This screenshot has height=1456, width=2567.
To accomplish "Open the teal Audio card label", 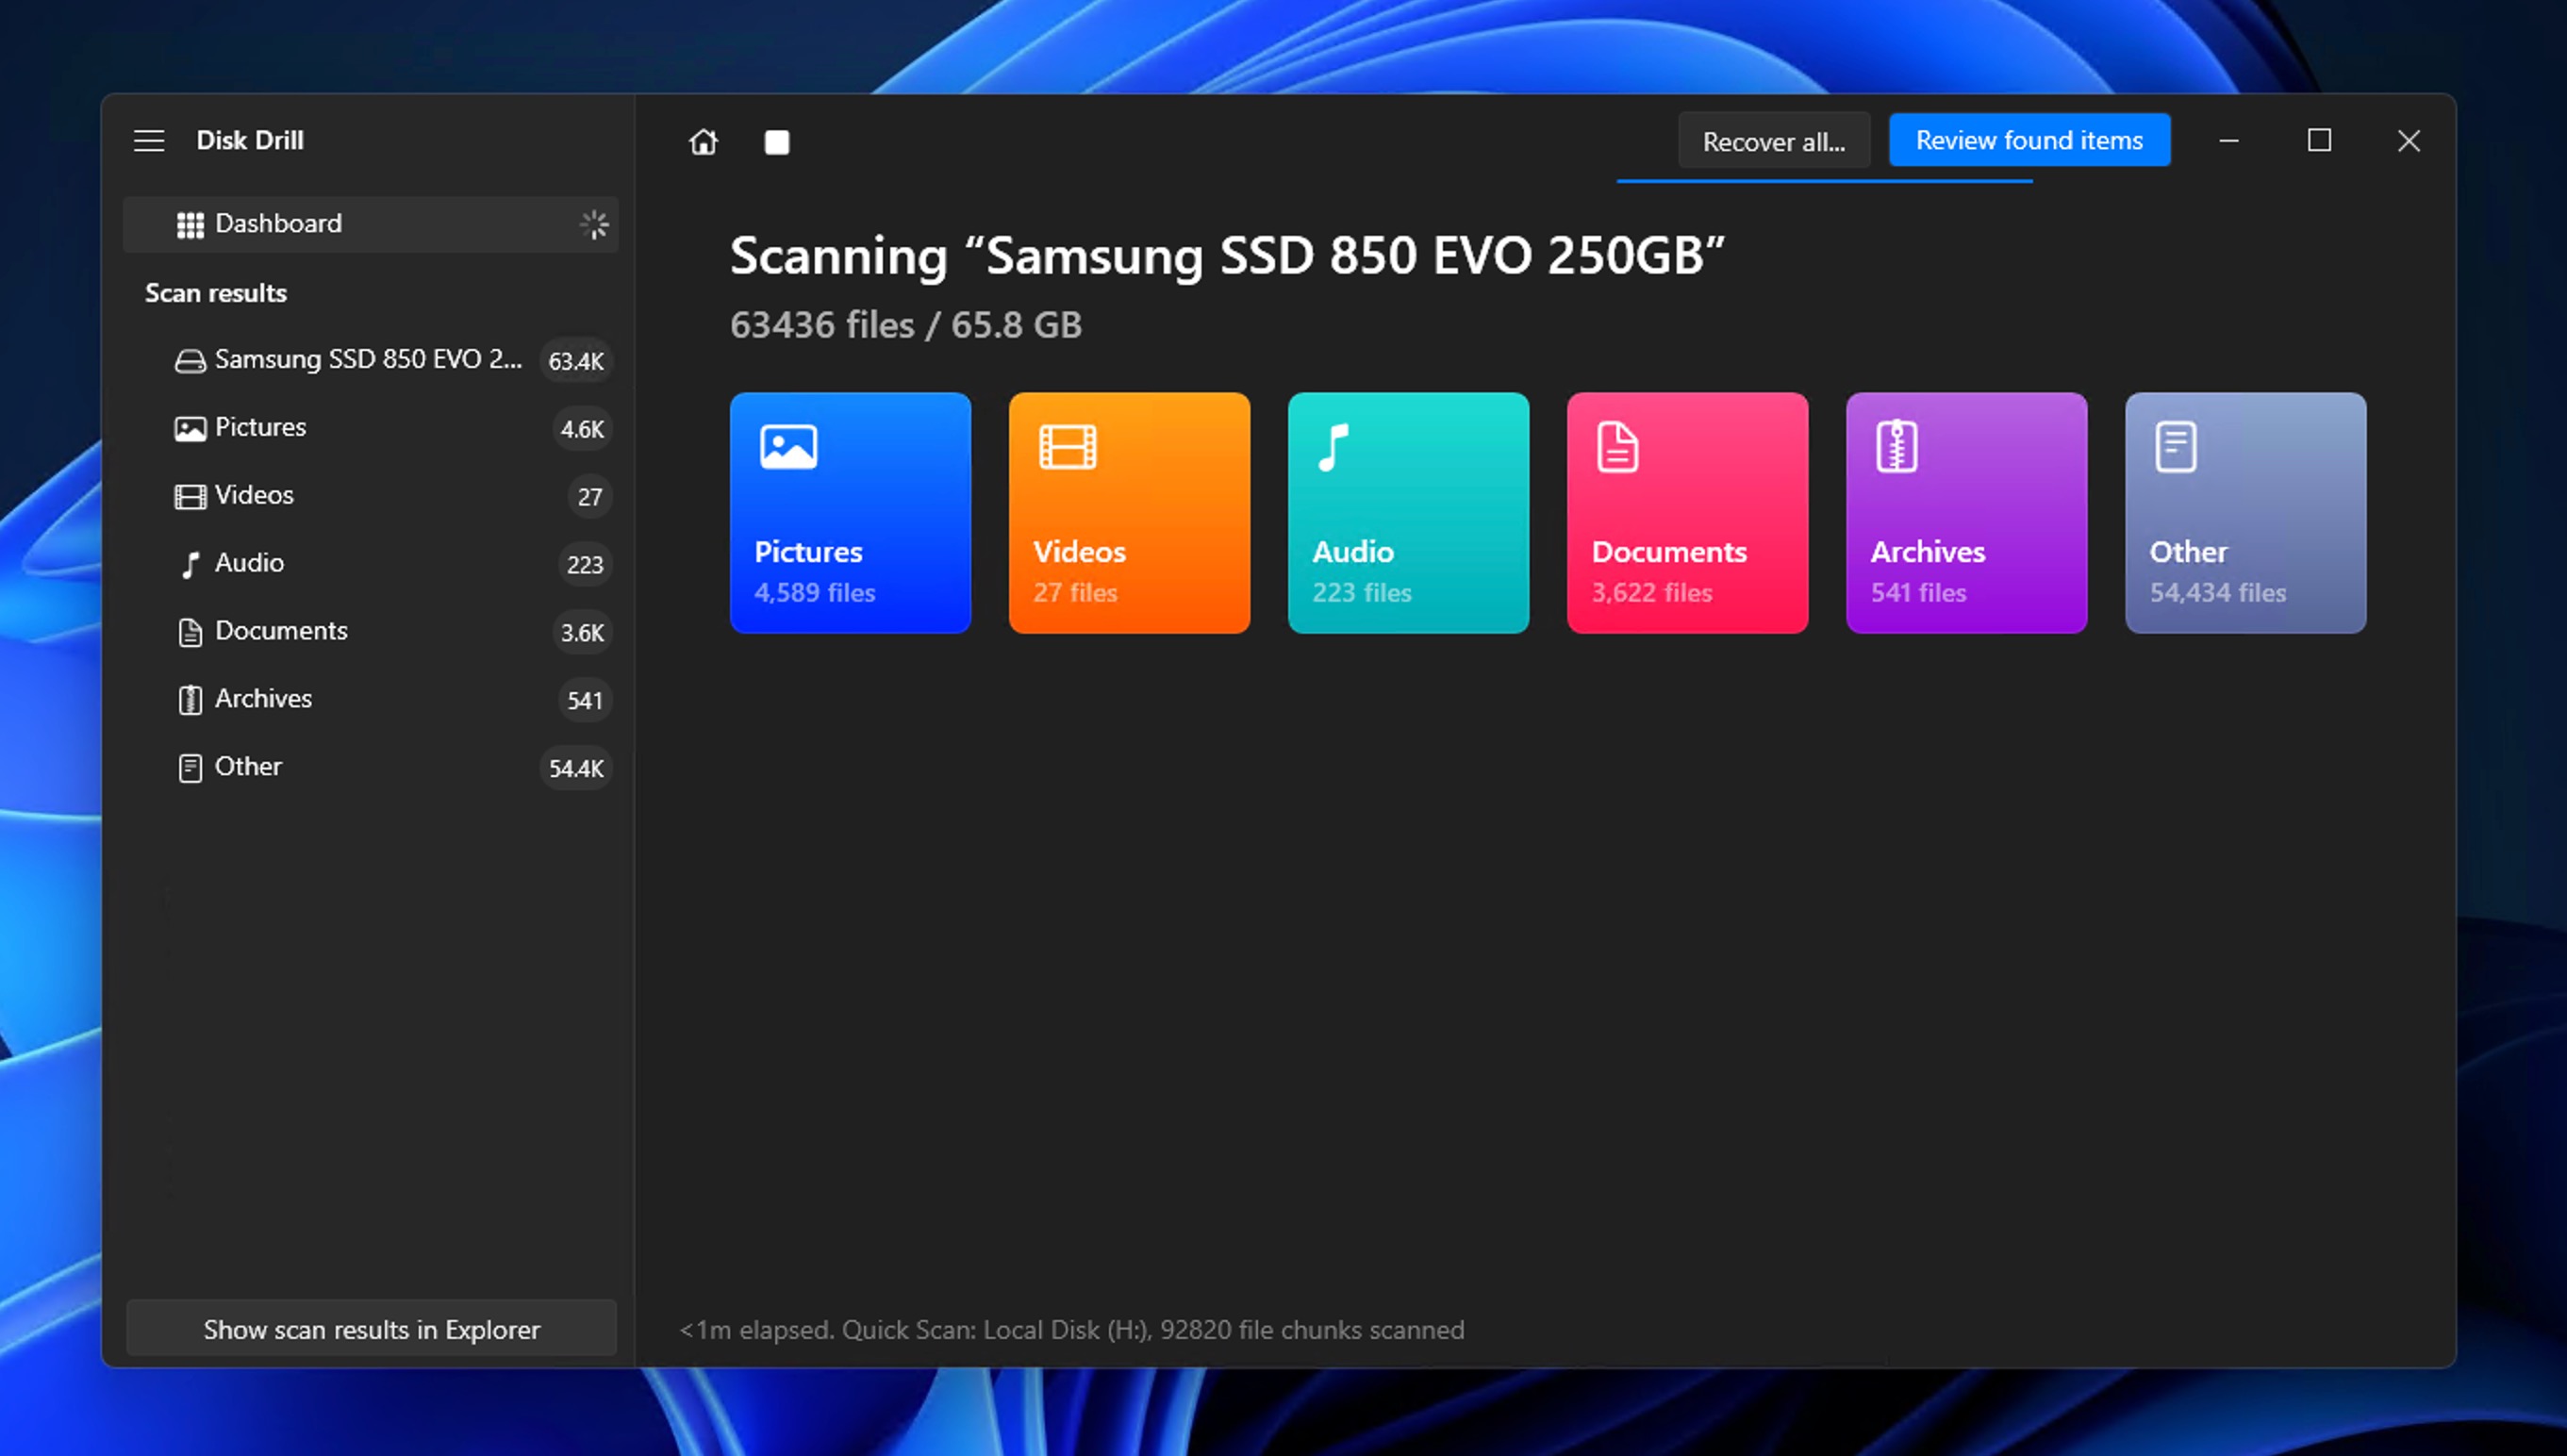I will tap(1352, 552).
